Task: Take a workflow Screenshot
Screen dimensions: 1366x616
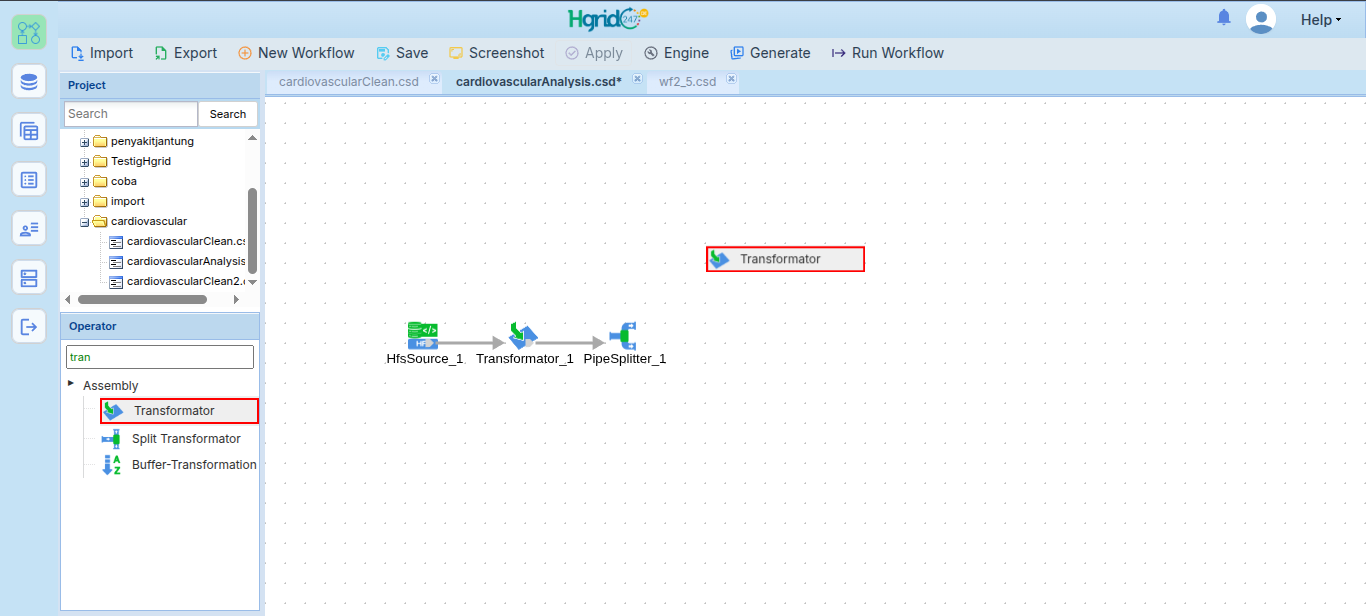Action: tap(497, 53)
